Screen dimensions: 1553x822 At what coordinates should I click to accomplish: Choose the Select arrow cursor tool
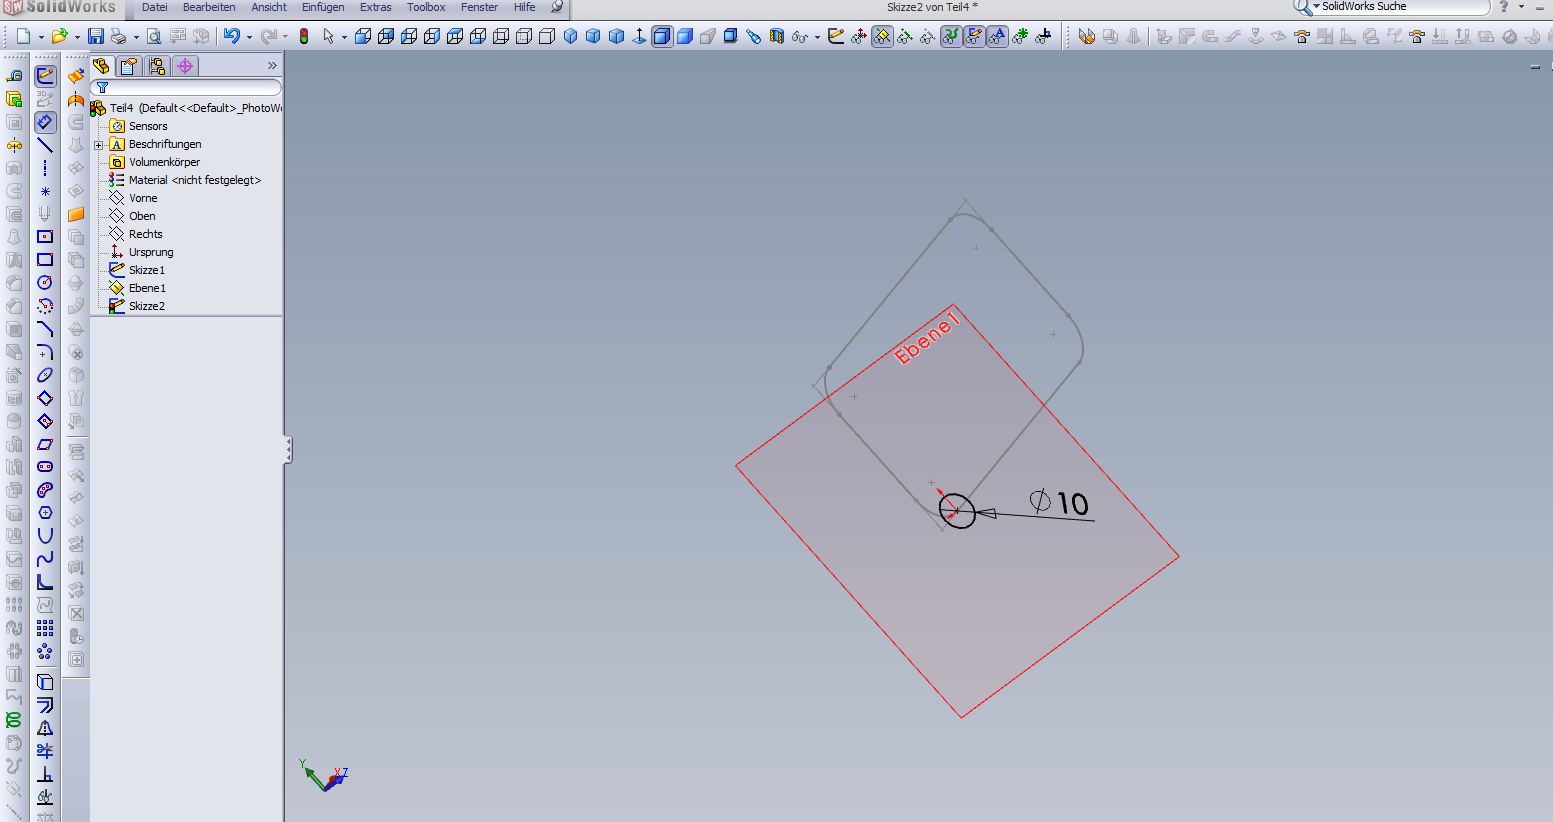coord(329,37)
